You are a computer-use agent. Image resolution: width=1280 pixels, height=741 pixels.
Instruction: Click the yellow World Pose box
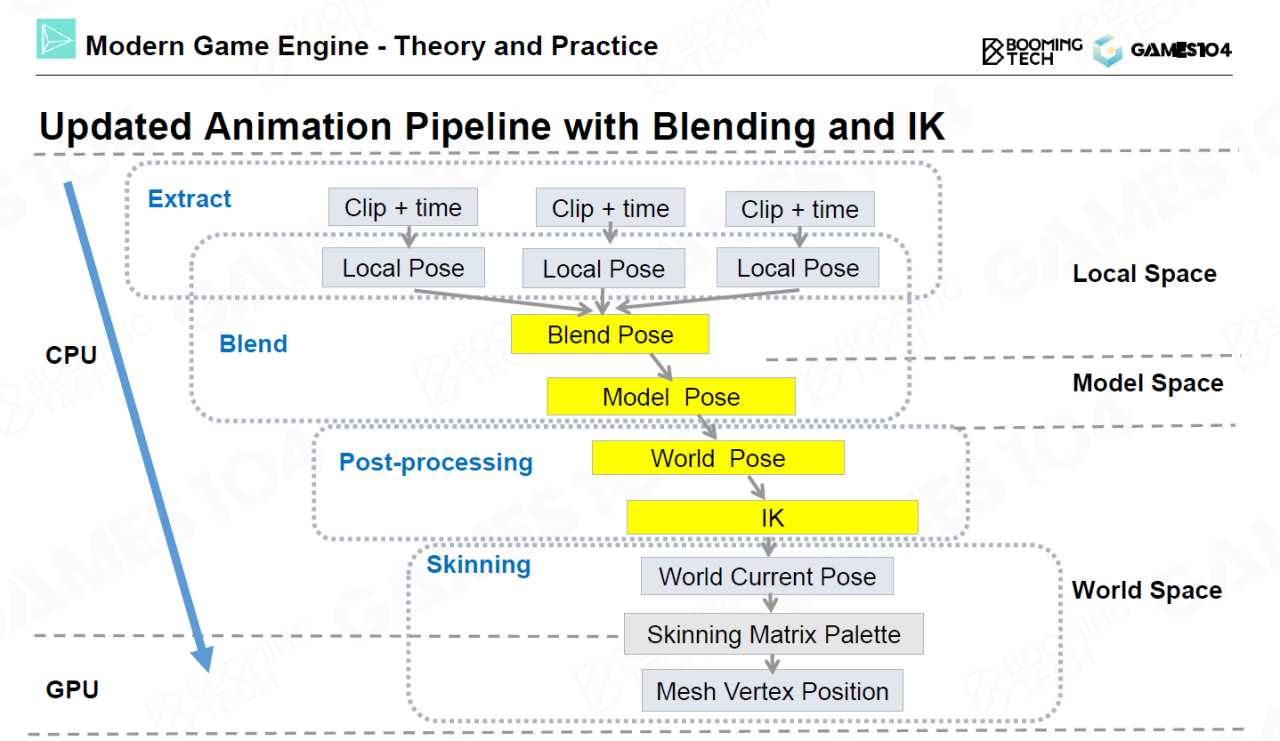point(718,459)
